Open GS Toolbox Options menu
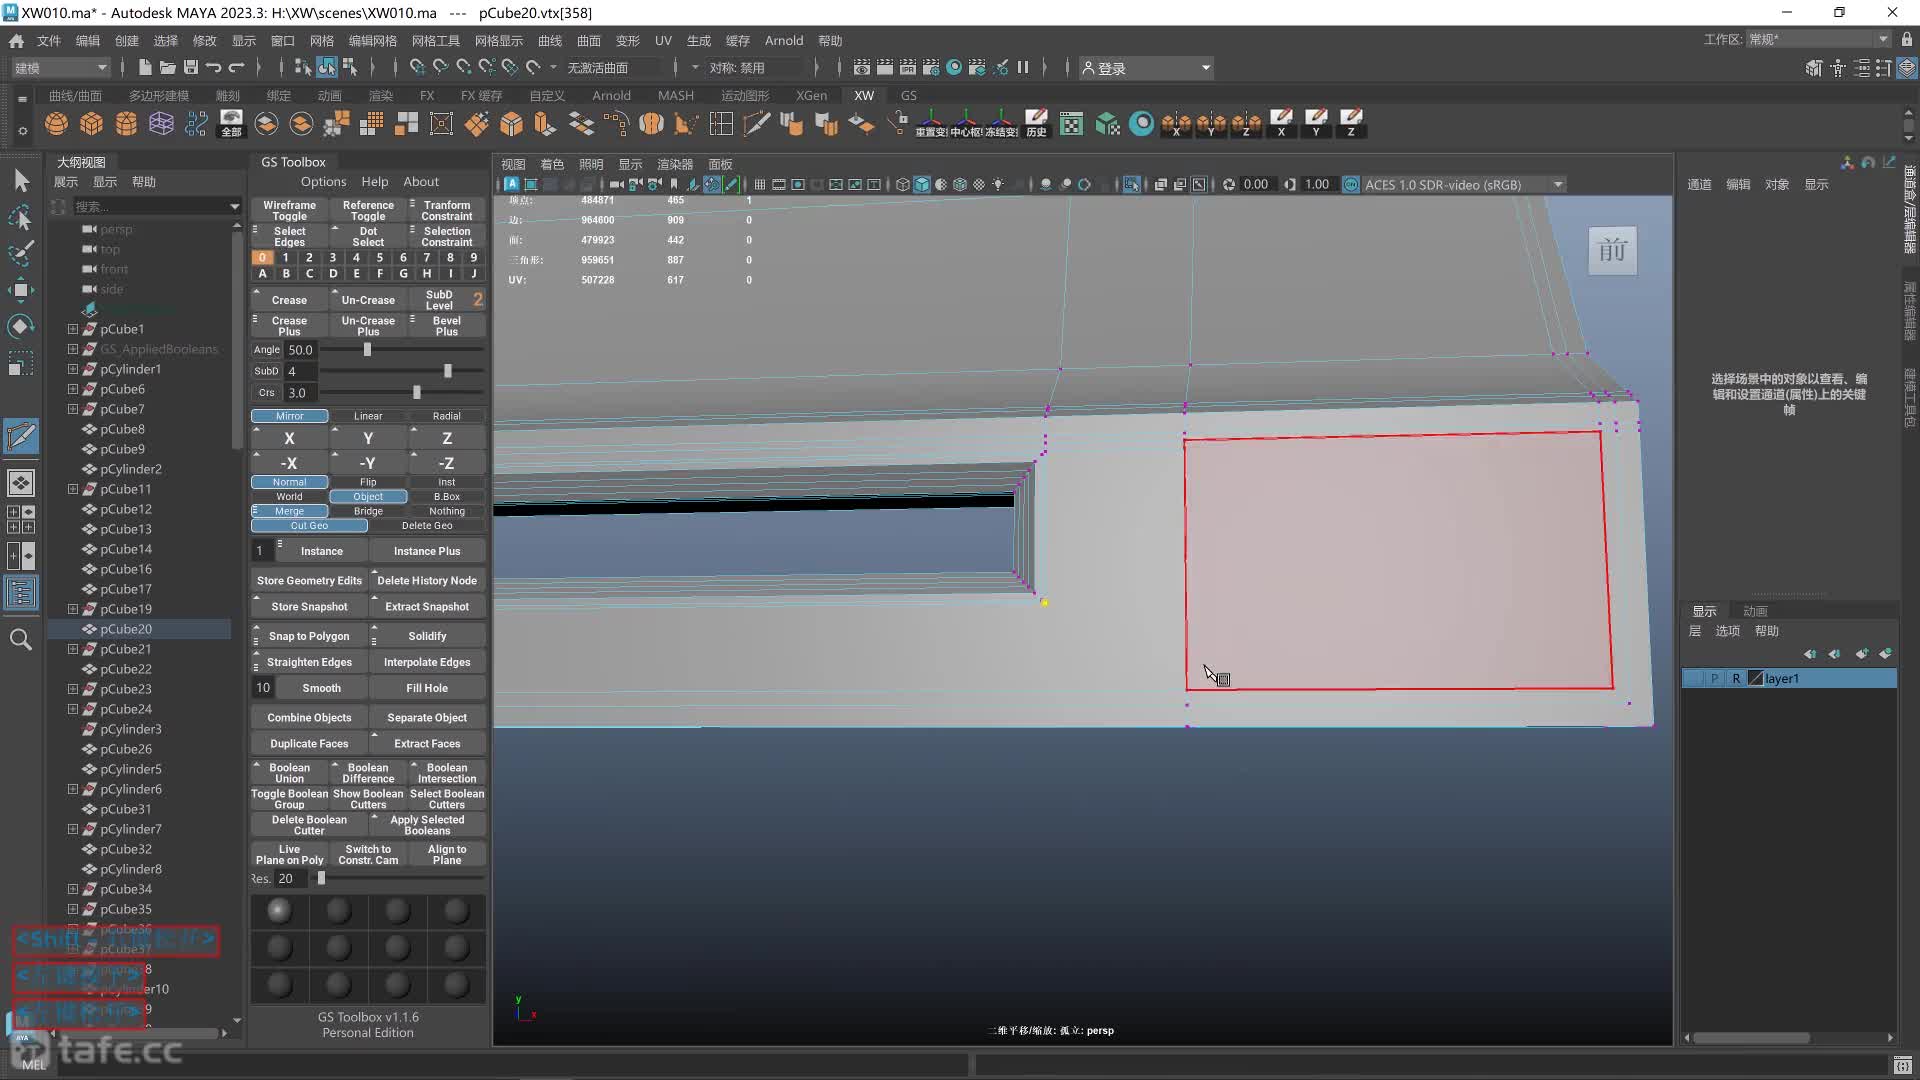Screen dimensions: 1920x1080 [x=323, y=181]
